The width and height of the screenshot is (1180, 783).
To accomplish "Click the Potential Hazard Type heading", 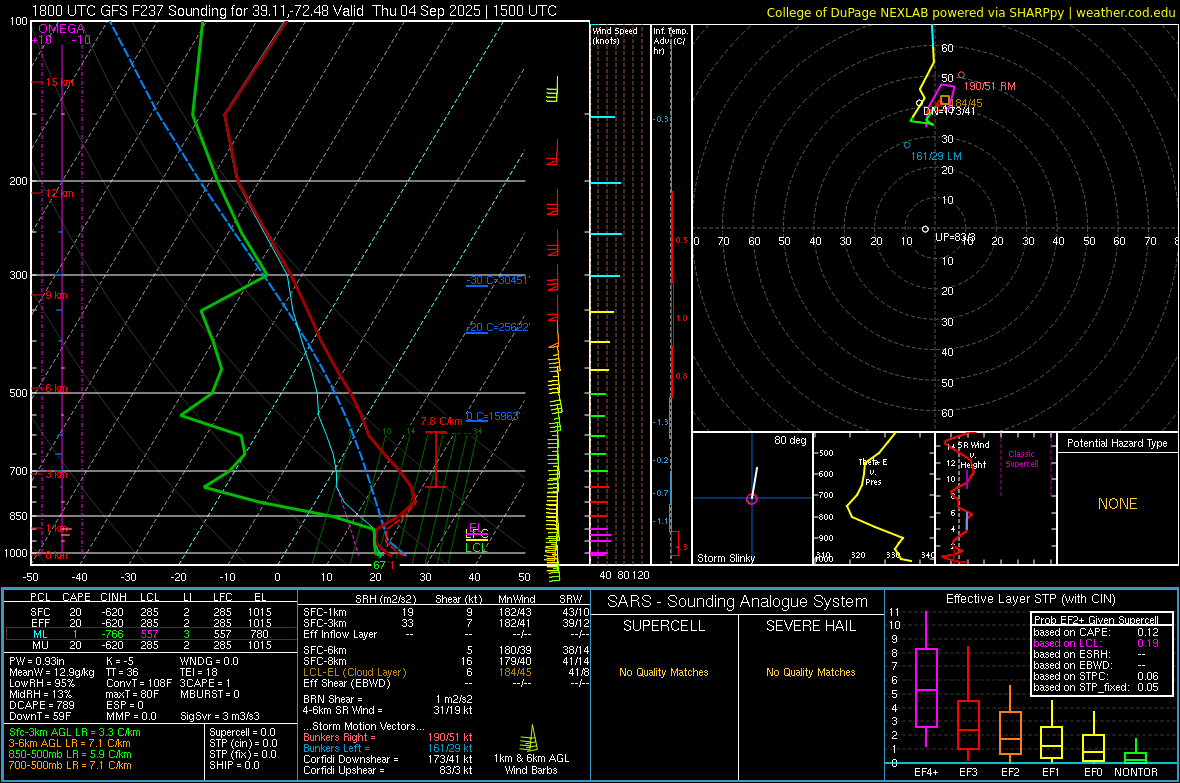I will [x=1117, y=443].
